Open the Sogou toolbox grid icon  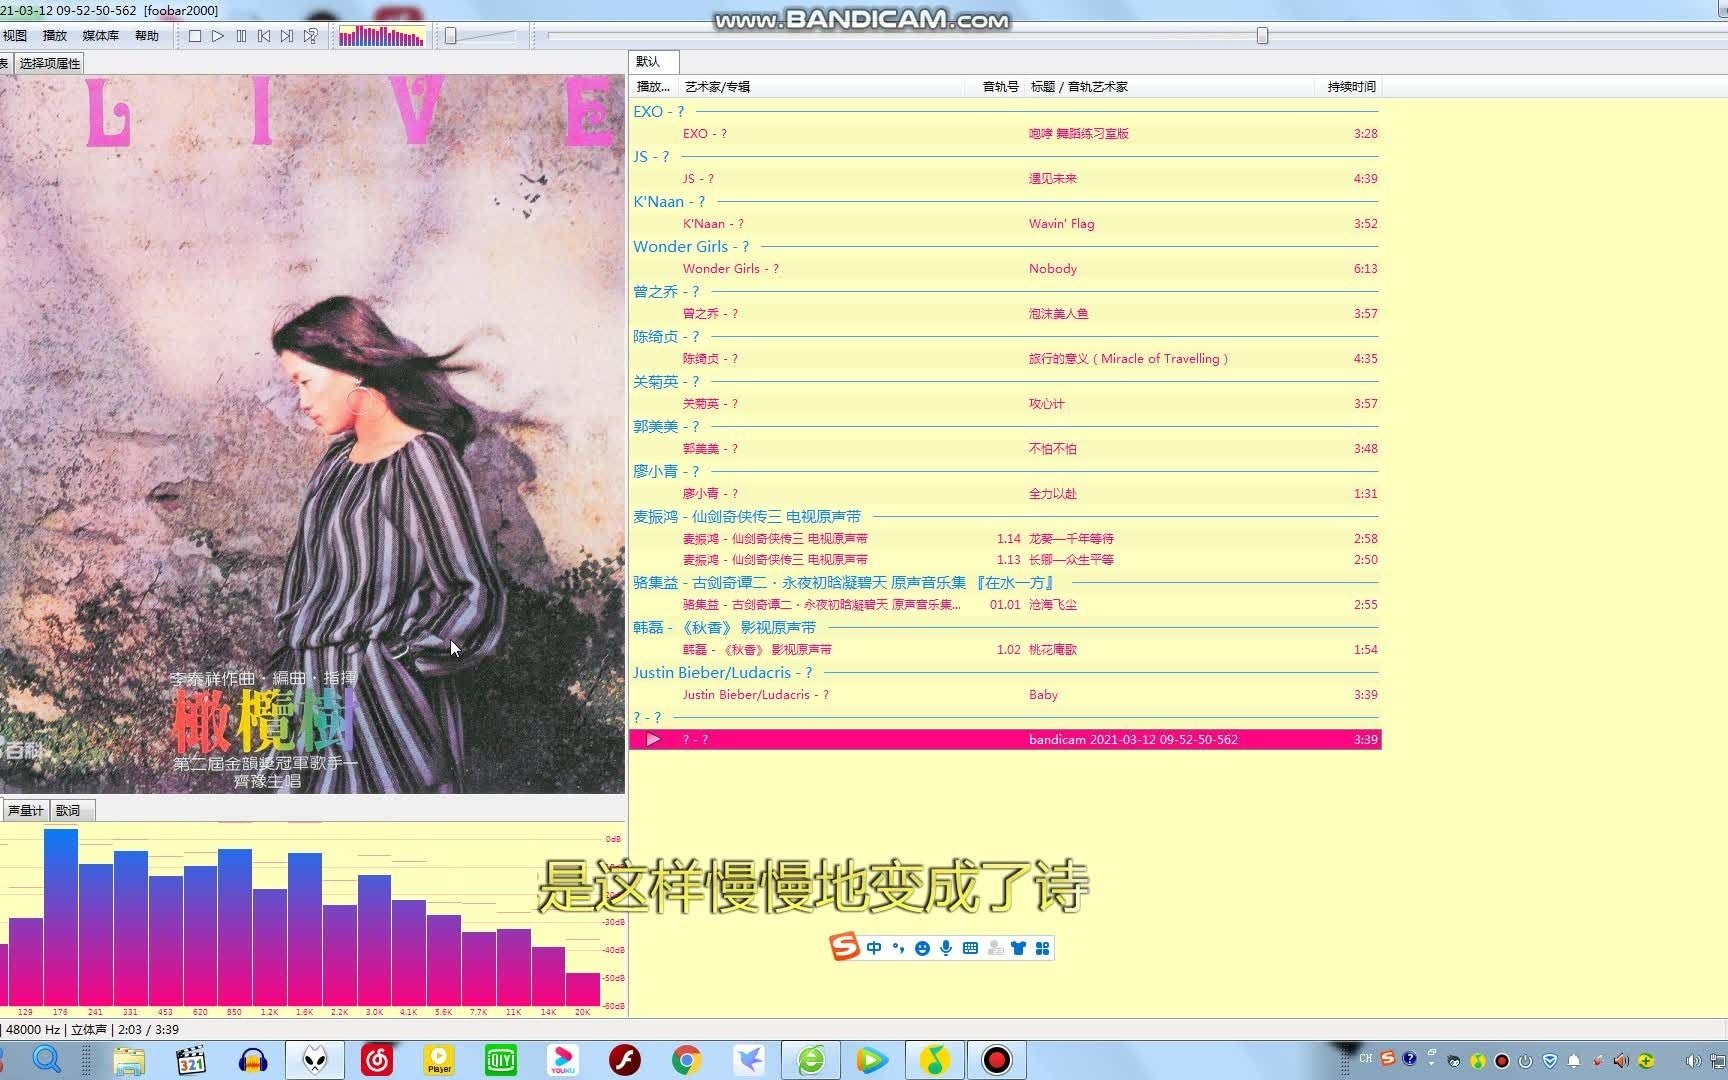click(1043, 948)
